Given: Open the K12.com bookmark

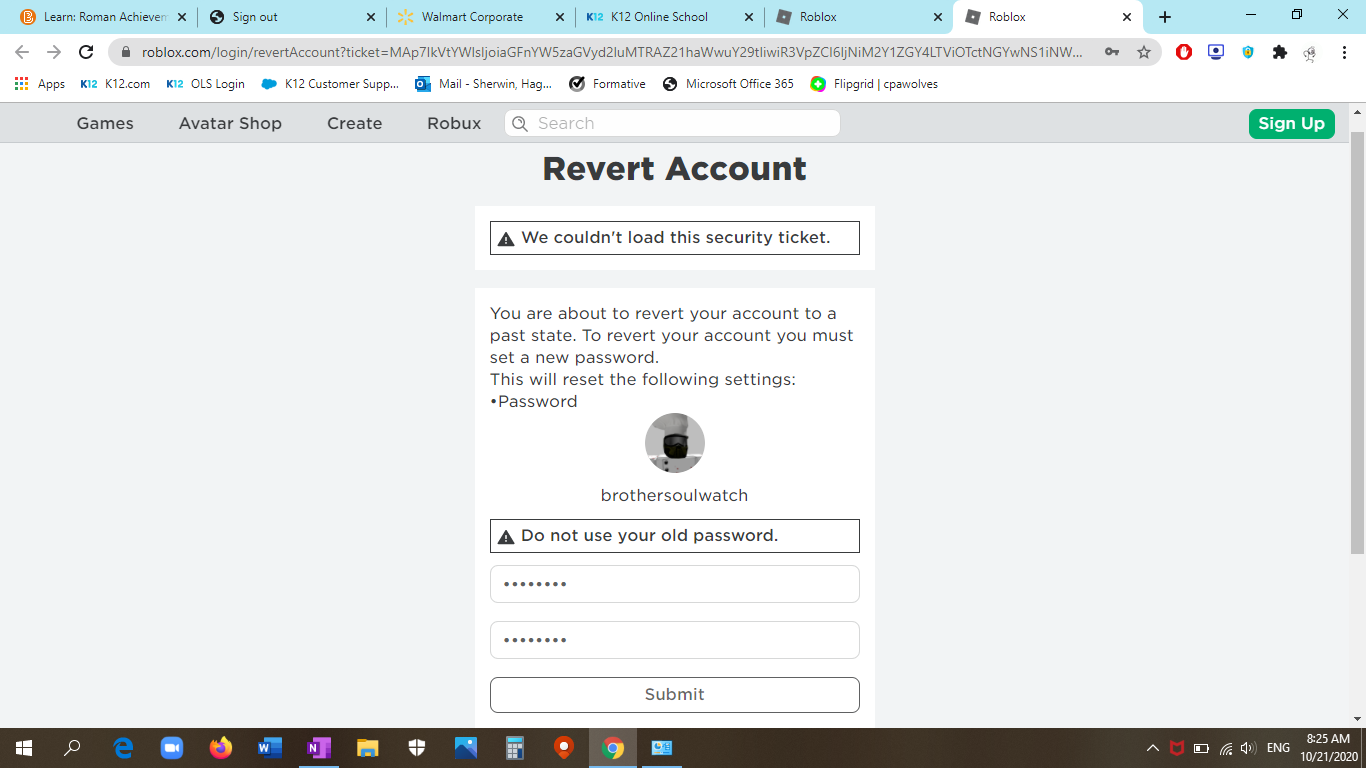Looking at the screenshot, I should coord(116,84).
